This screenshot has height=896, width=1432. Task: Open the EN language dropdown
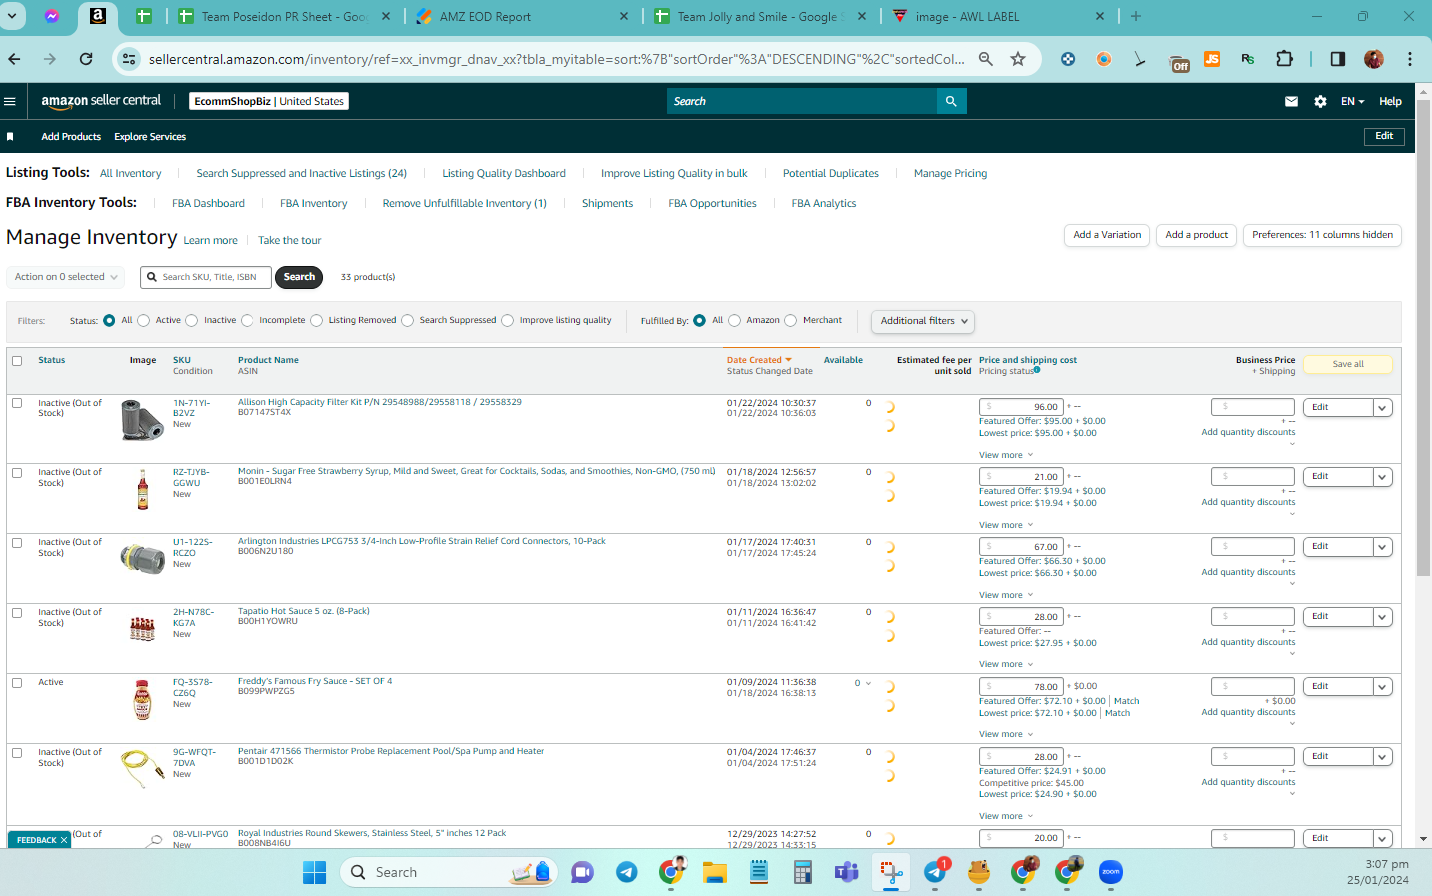[x=1353, y=101]
